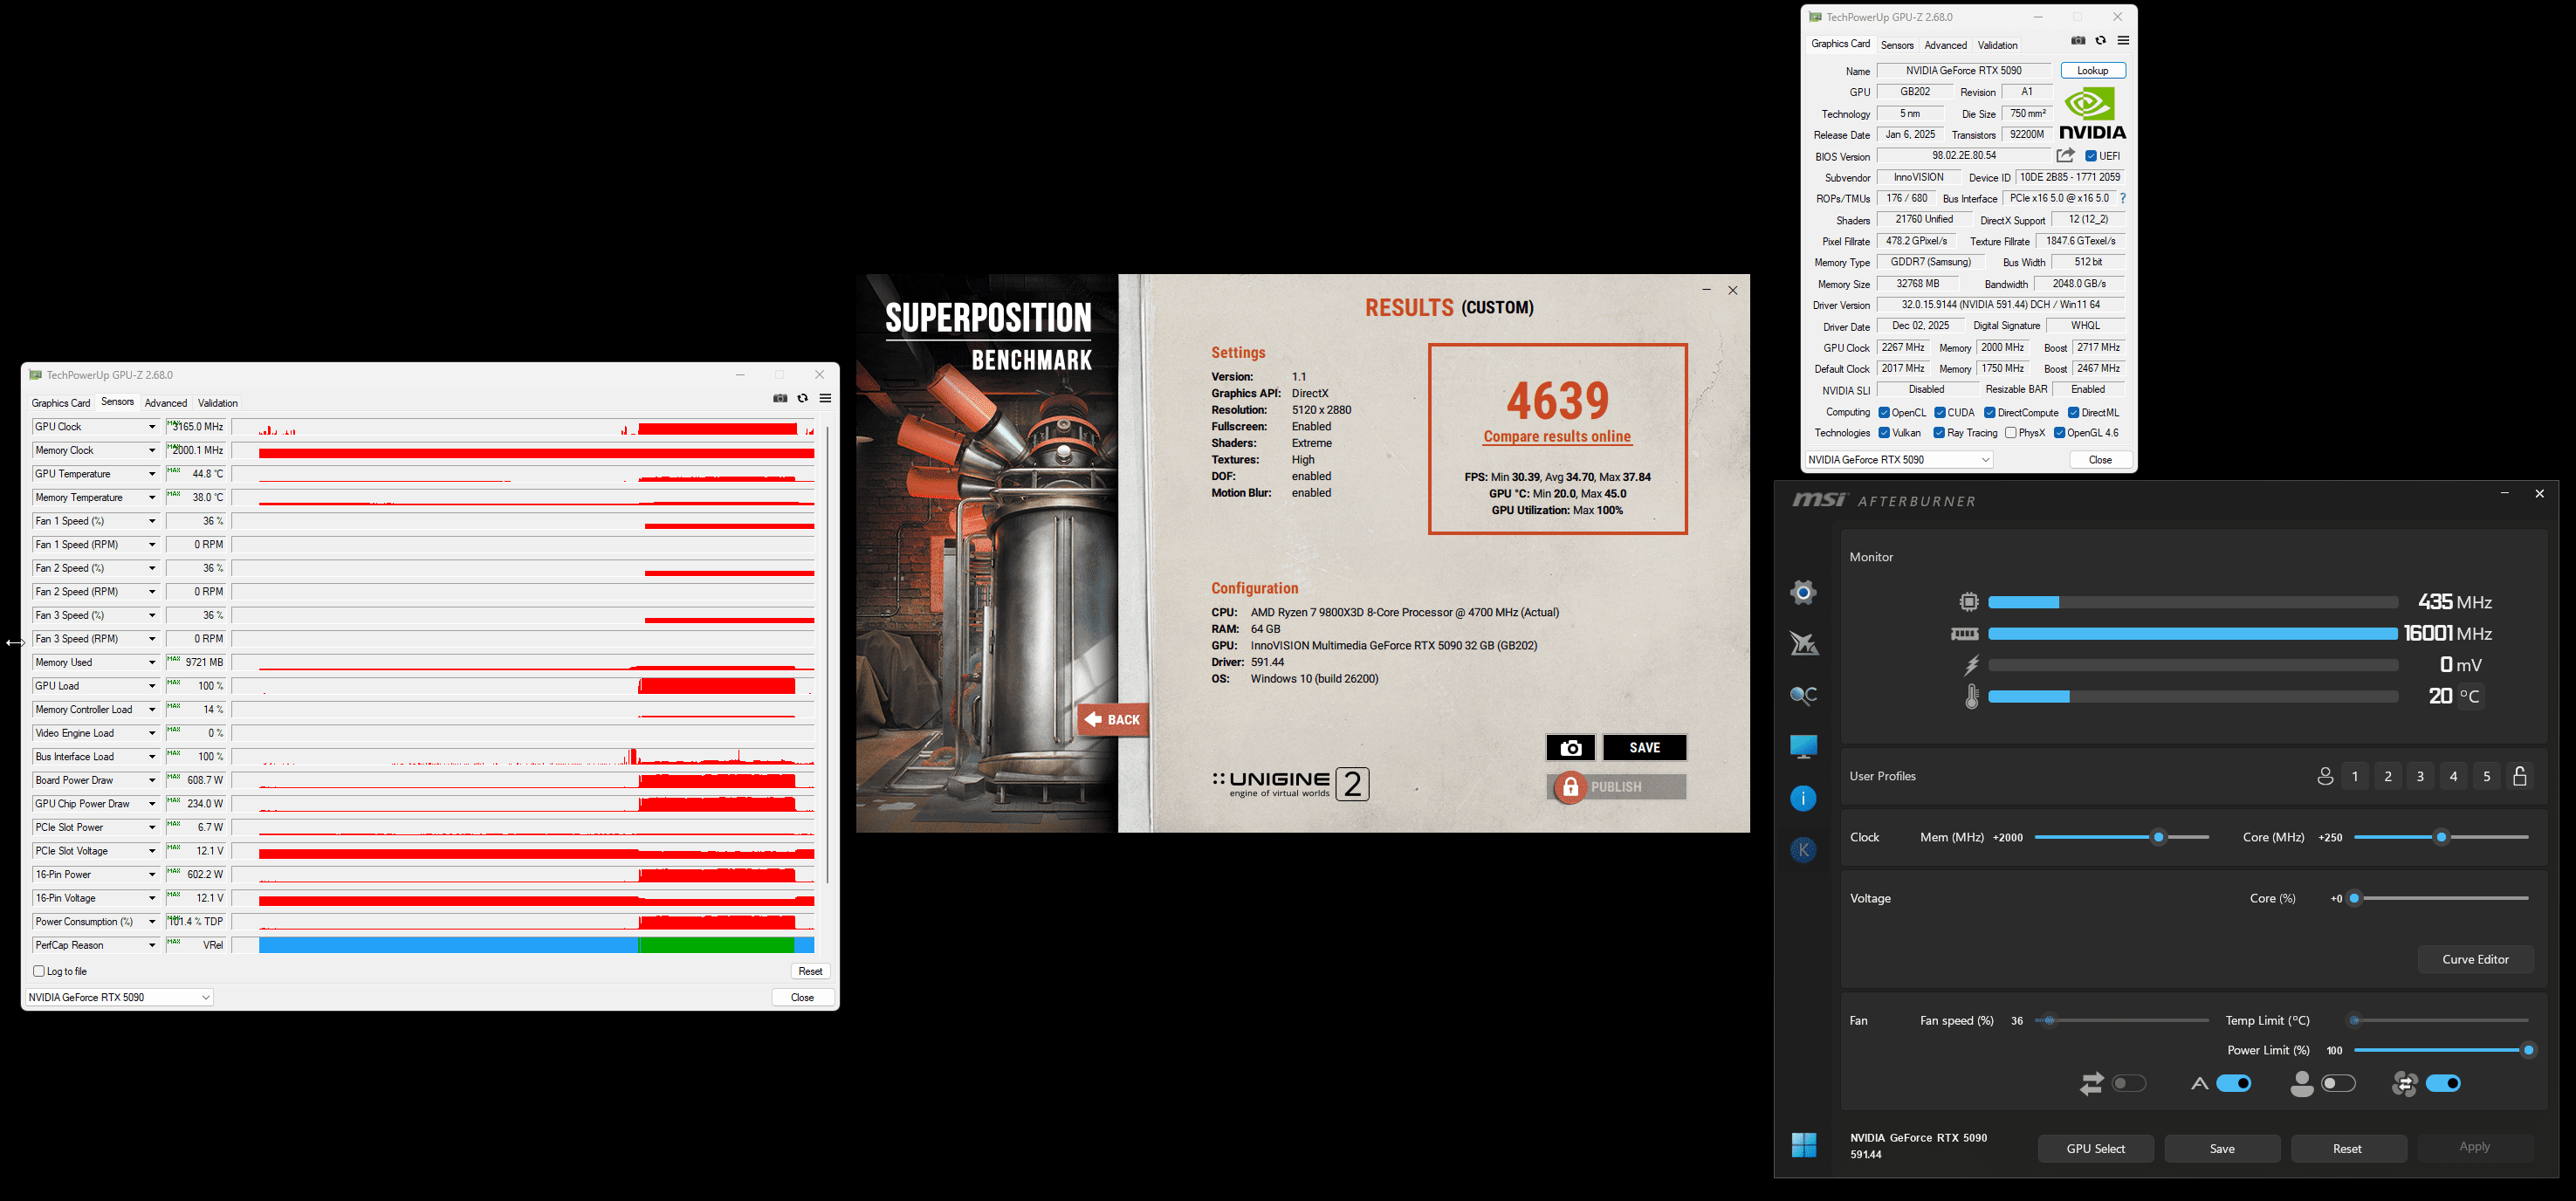Click the profile lock icon
This screenshot has width=2576, height=1201.
(2520, 776)
